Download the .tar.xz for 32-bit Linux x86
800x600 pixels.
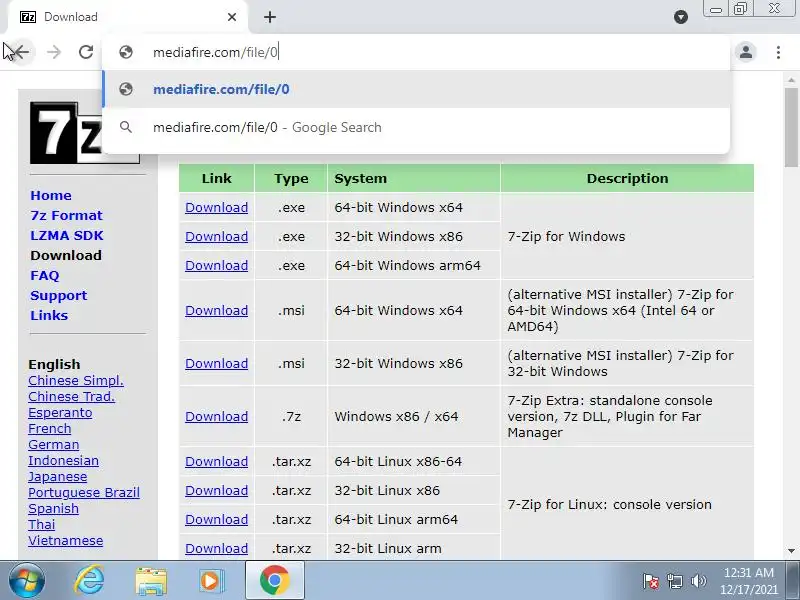click(x=216, y=491)
